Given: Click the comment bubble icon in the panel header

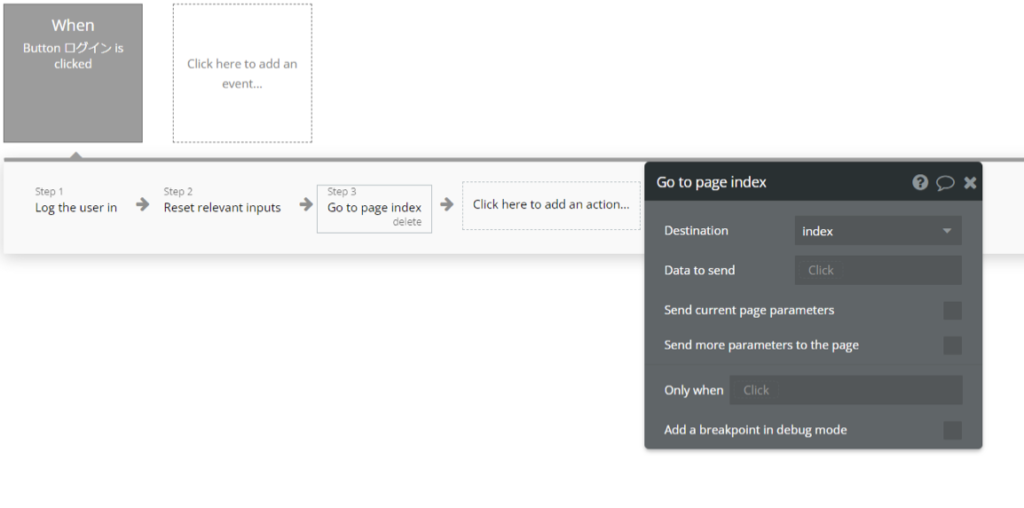Looking at the screenshot, I should point(945,183).
